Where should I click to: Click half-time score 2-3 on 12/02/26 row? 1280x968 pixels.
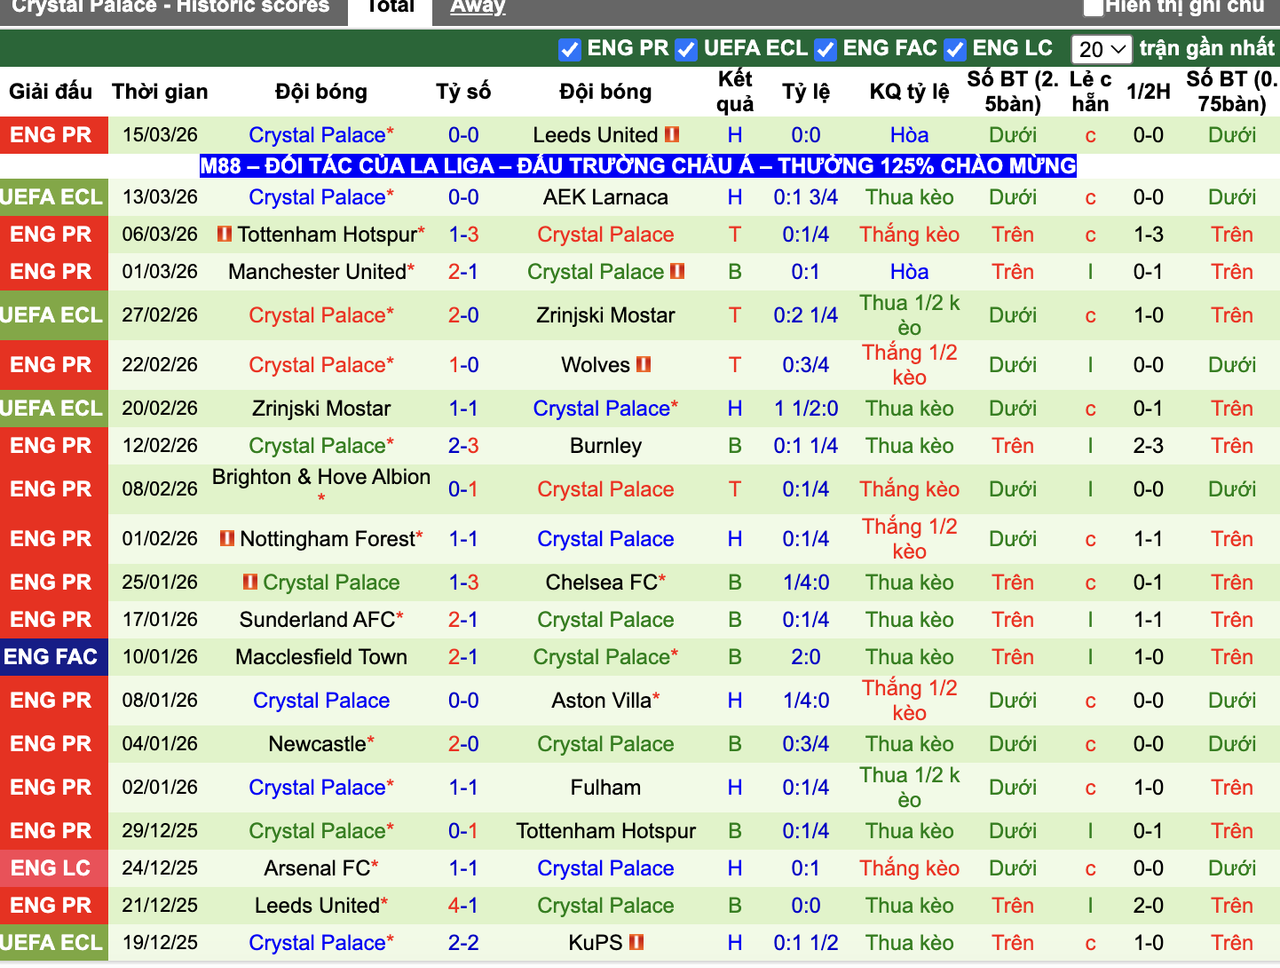coord(1148,445)
